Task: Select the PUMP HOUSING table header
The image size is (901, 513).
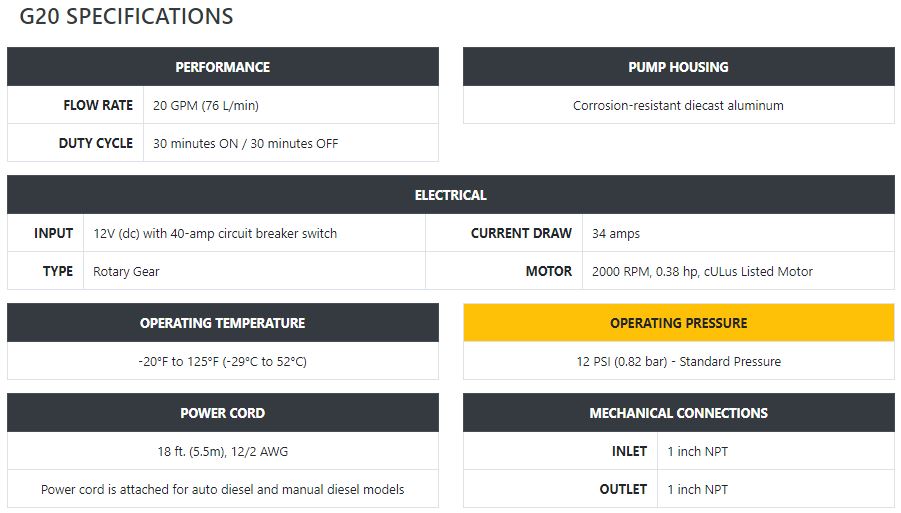Action: click(679, 67)
